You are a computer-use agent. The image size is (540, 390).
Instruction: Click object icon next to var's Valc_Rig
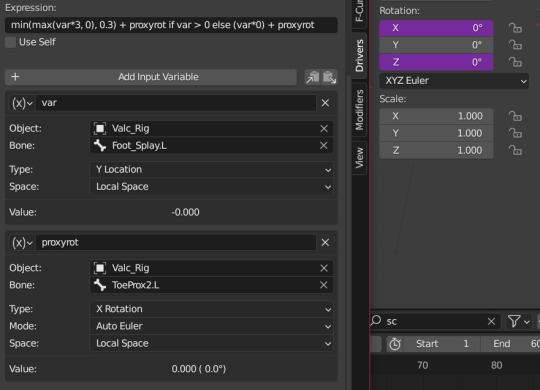click(100, 129)
